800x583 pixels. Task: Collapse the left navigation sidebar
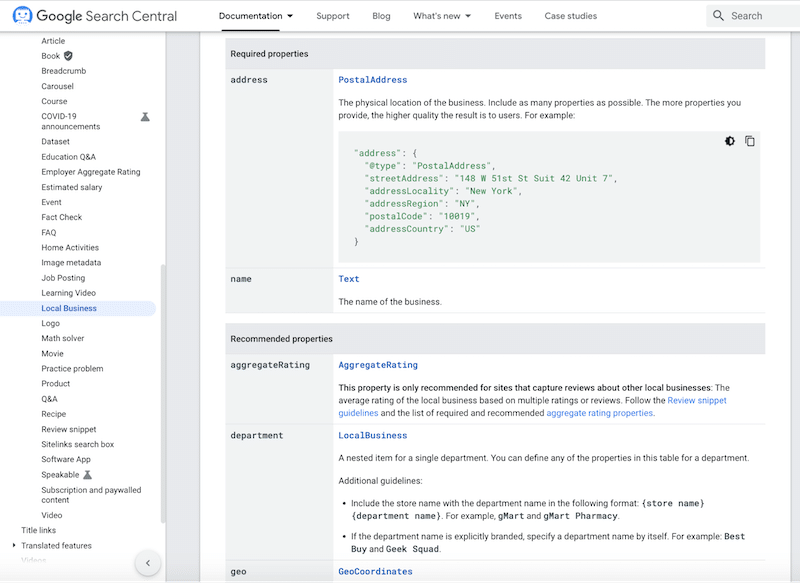tap(147, 563)
